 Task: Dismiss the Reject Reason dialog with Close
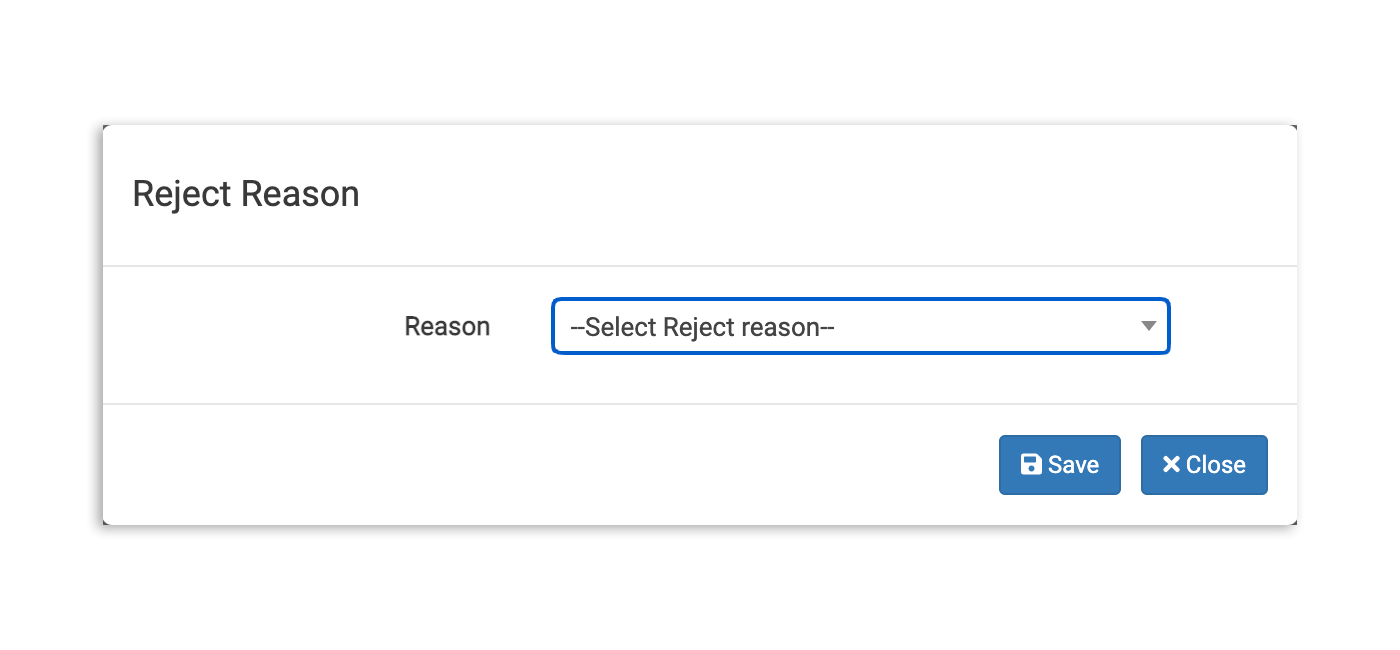(x=1204, y=465)
